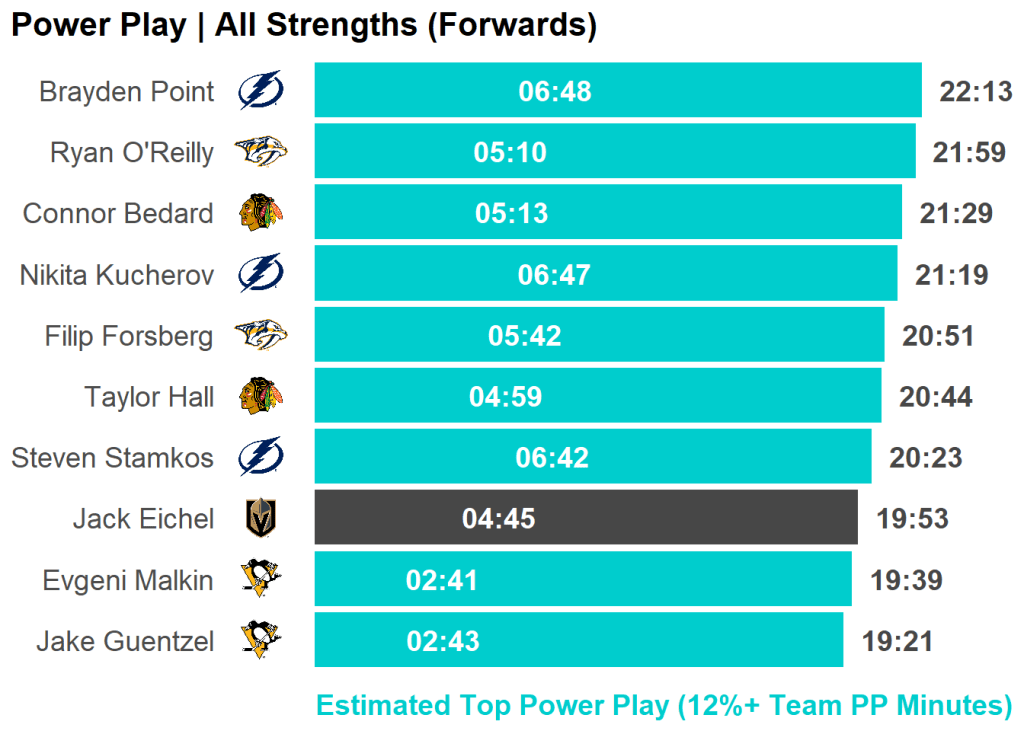Click the Lightning logo beside Brayden Point
Image resolution: width=1024 pixels, height=731 pixels.
coord(260,92)
